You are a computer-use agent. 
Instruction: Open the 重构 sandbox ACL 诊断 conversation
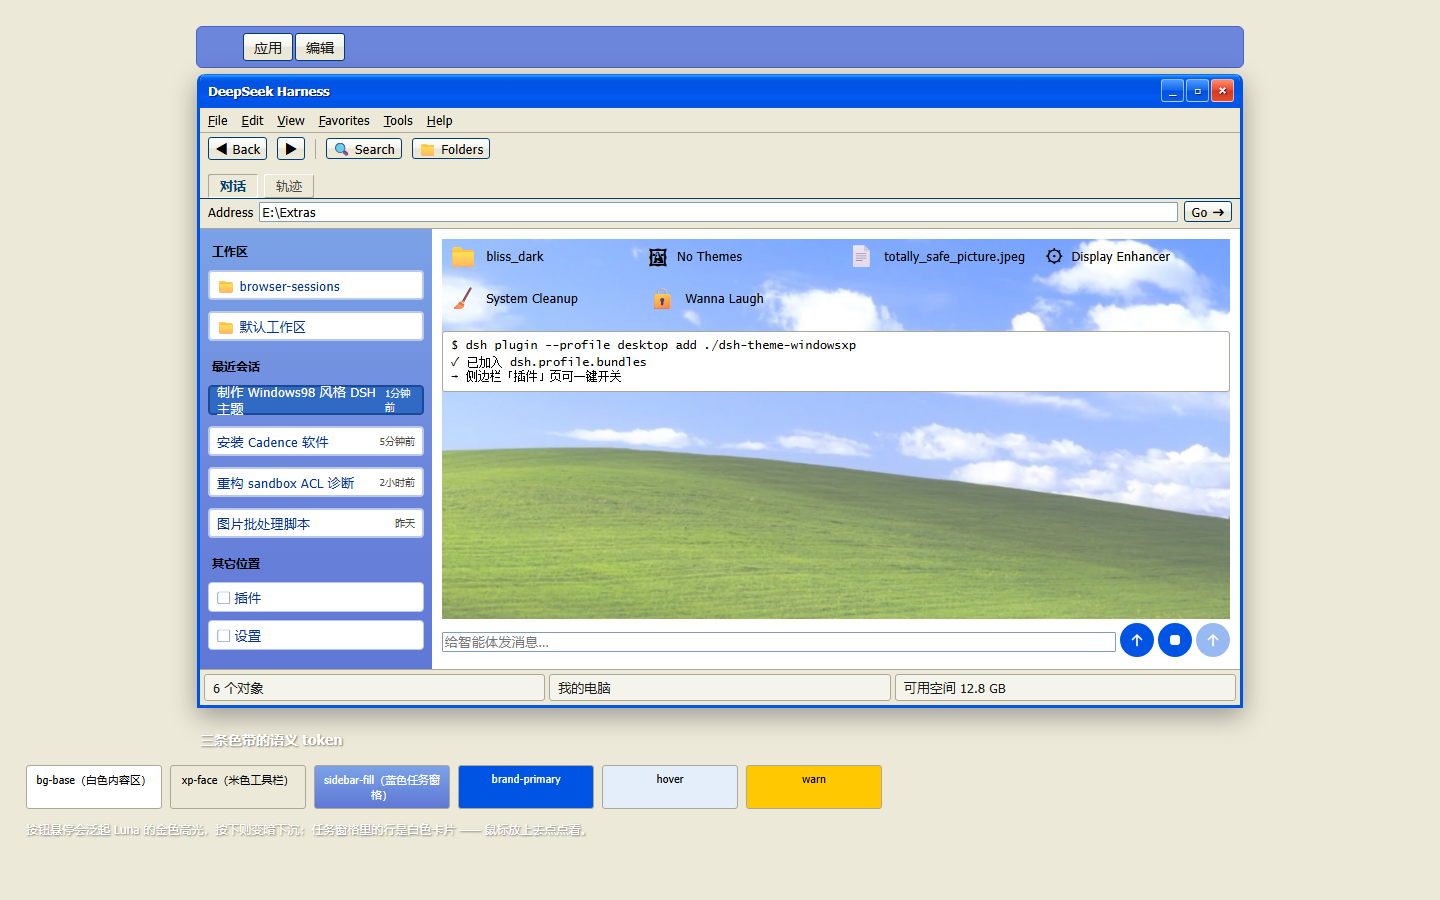pyautogui.click(x=316, y=482)
